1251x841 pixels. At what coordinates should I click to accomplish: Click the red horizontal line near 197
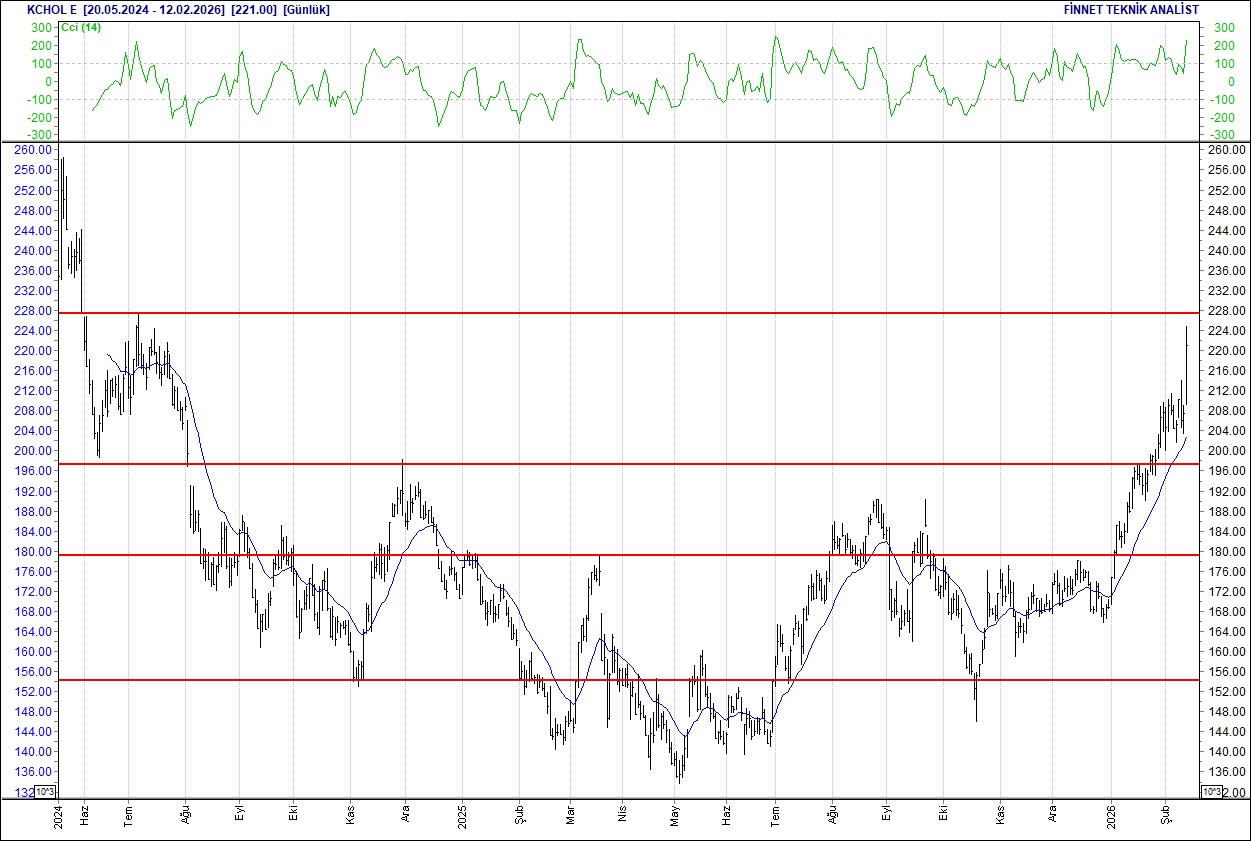(600, 464)
